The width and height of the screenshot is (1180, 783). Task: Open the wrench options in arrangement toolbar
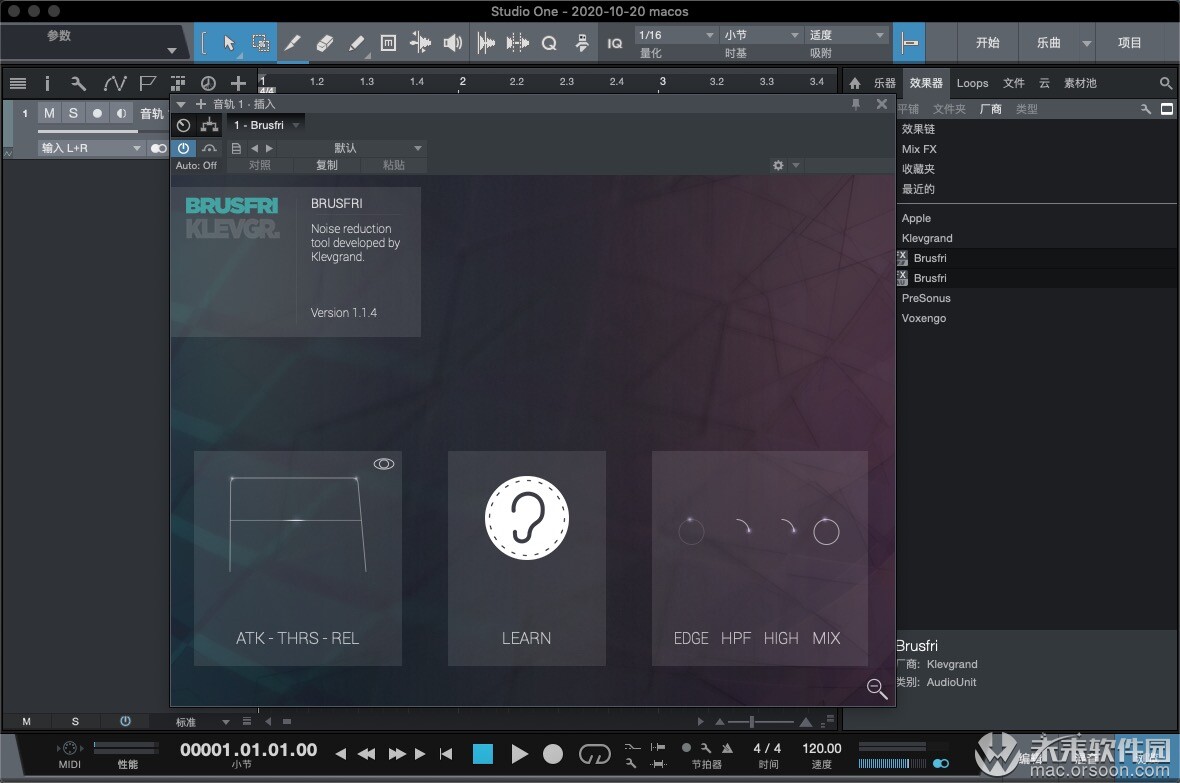point(78,83)
